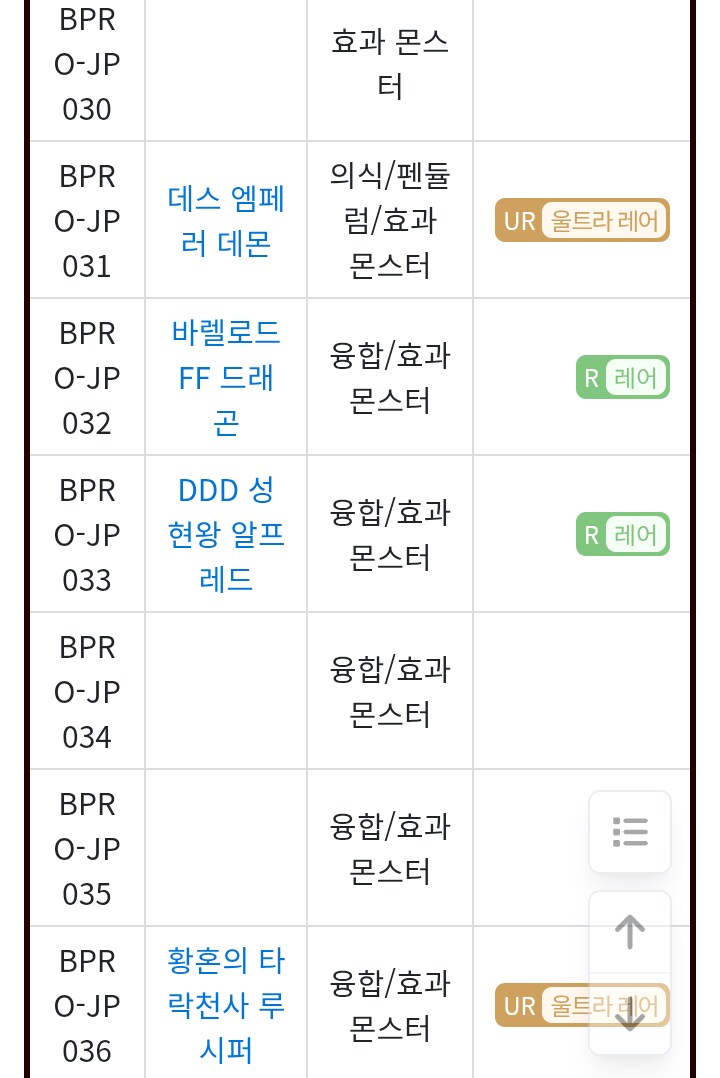Go to 황혼의 타락천사 루시퍼 page

coord(226,1005)
